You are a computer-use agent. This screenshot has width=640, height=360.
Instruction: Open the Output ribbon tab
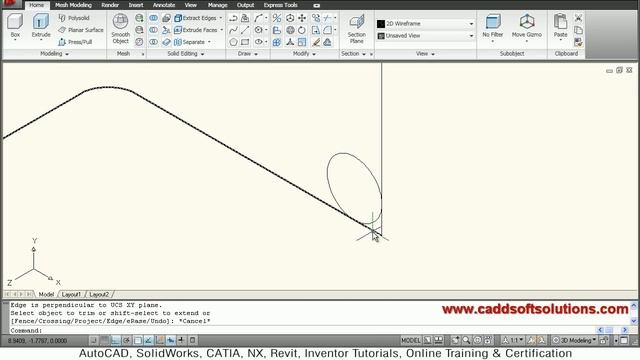(x=245, y=5)
